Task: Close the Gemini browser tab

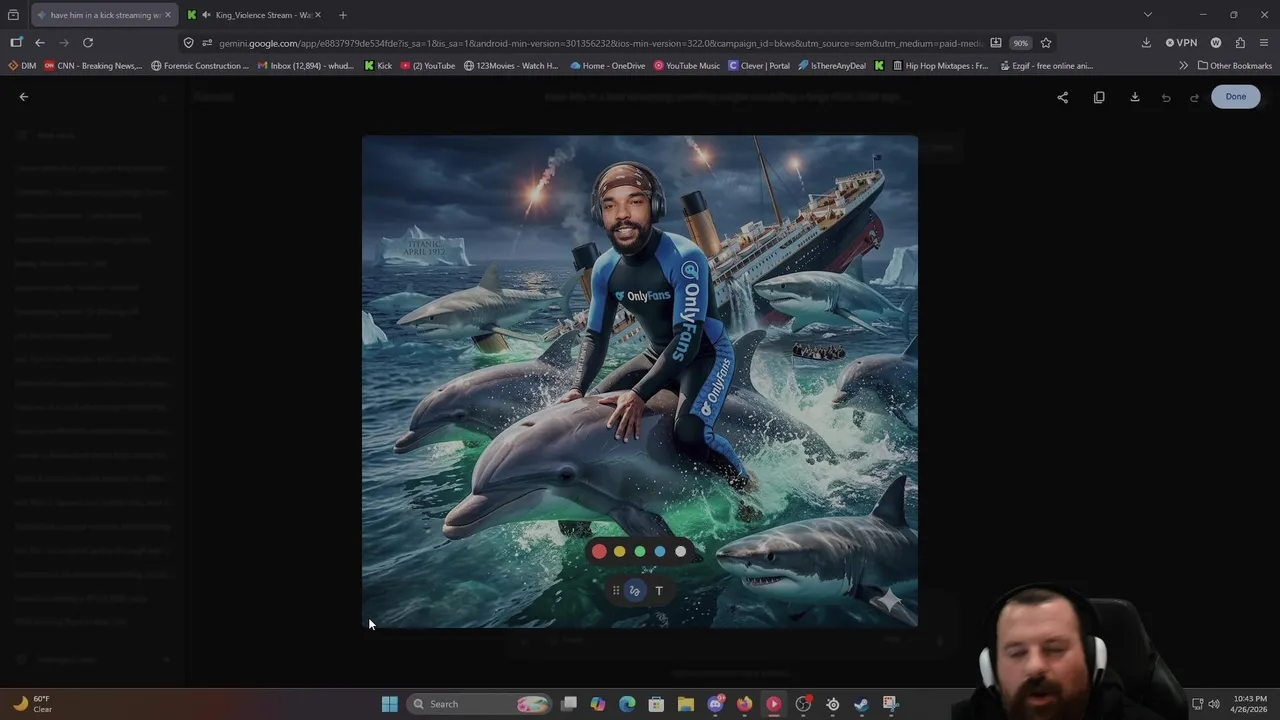Action: pos(168,15)
